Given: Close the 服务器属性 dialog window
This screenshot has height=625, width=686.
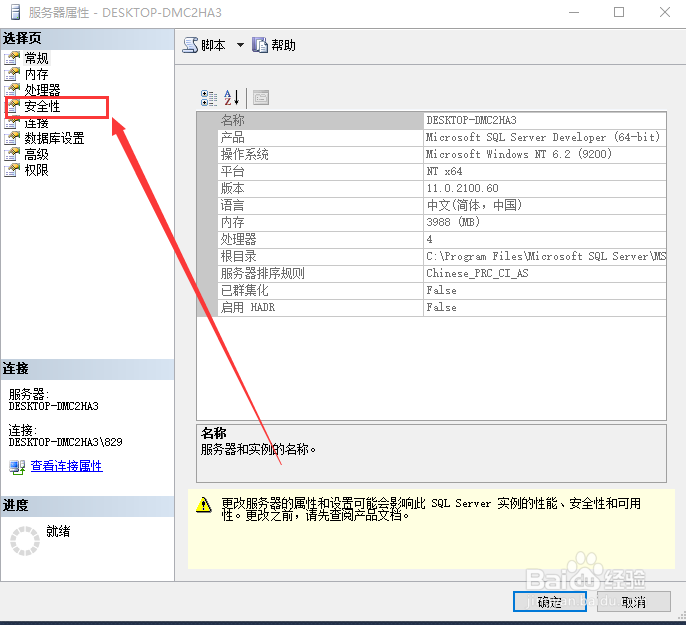Looking at the screenshot, I should (665, 12).
